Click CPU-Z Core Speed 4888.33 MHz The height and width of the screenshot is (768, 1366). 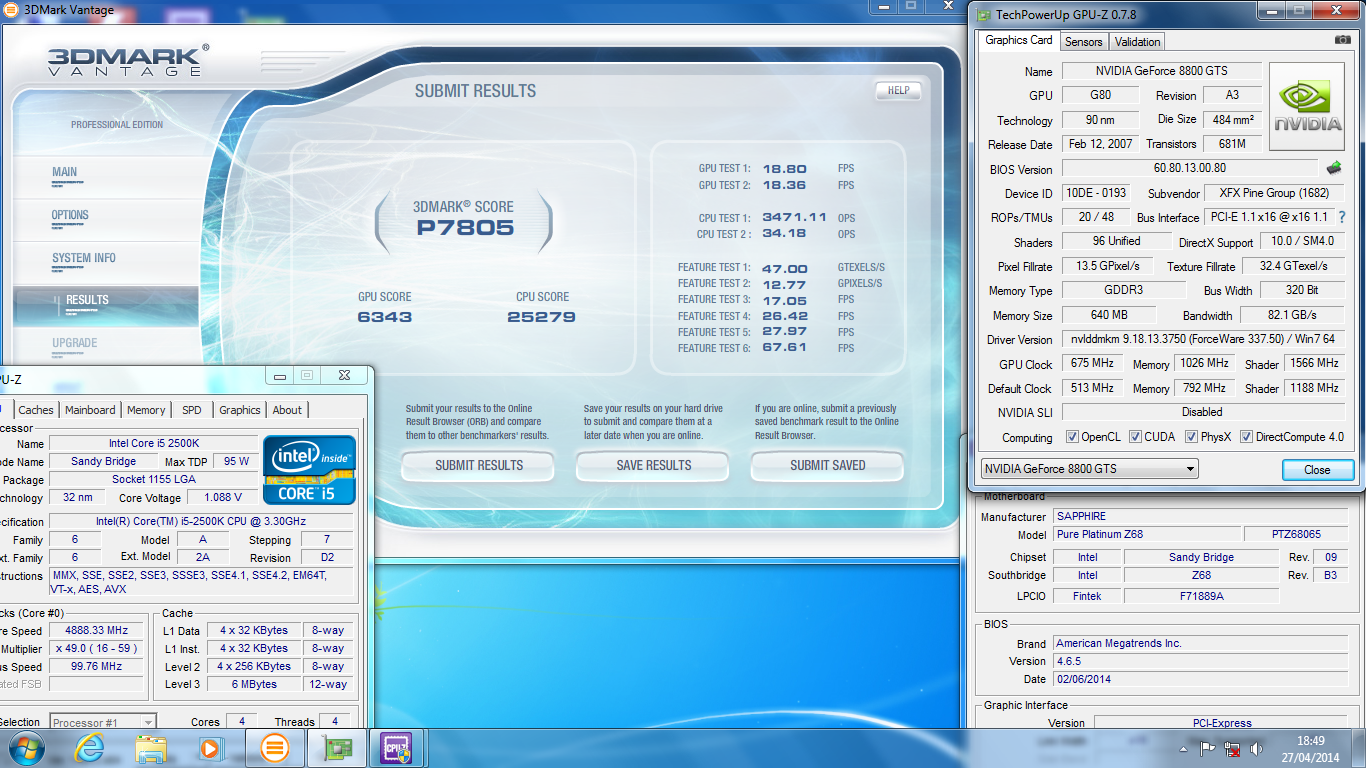click(97, 630)
